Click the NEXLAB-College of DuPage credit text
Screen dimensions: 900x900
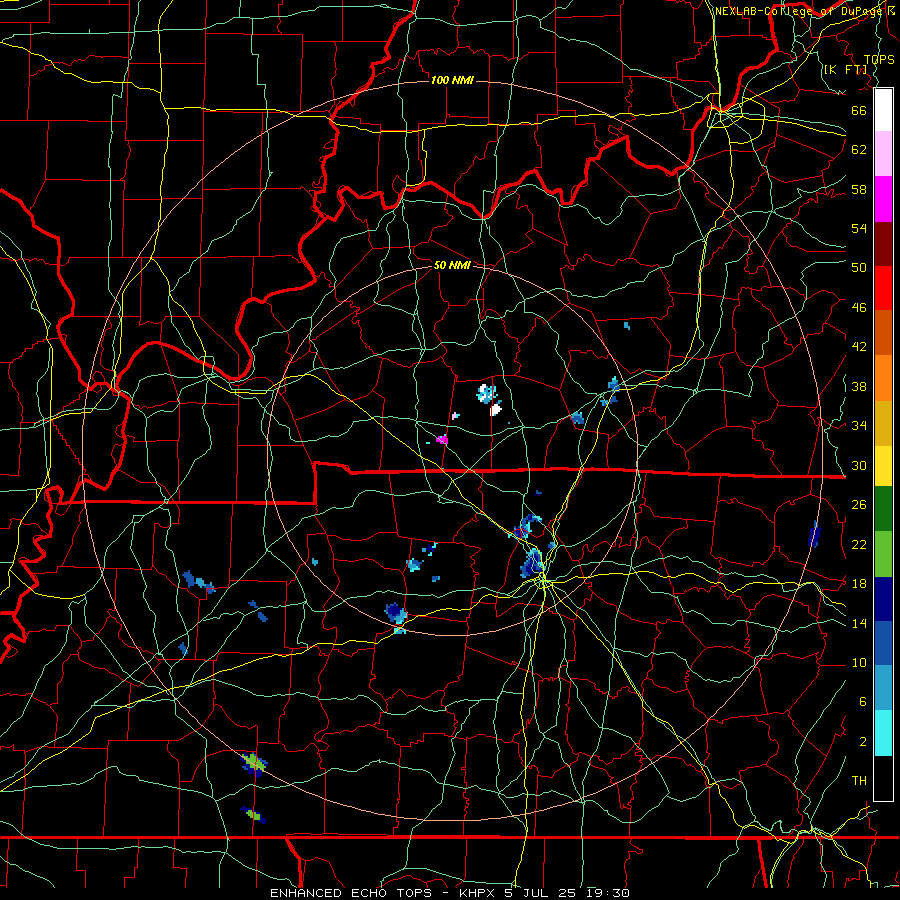pyautogui.click(x=805, y=11)
